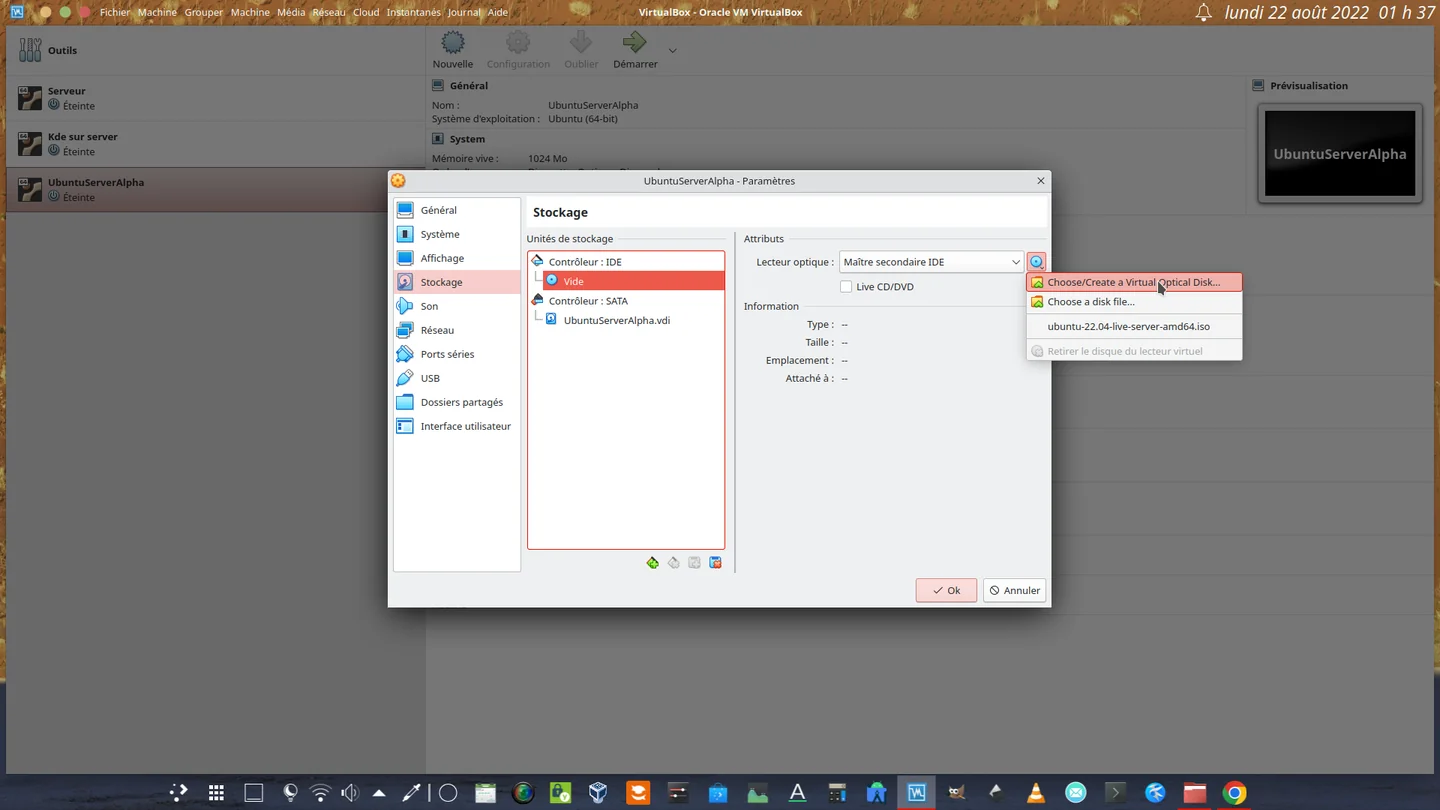Select the UbuntuServerAlpha virtual machine
The width and height of the screenshot is (1440, 810).
point(215,190)
